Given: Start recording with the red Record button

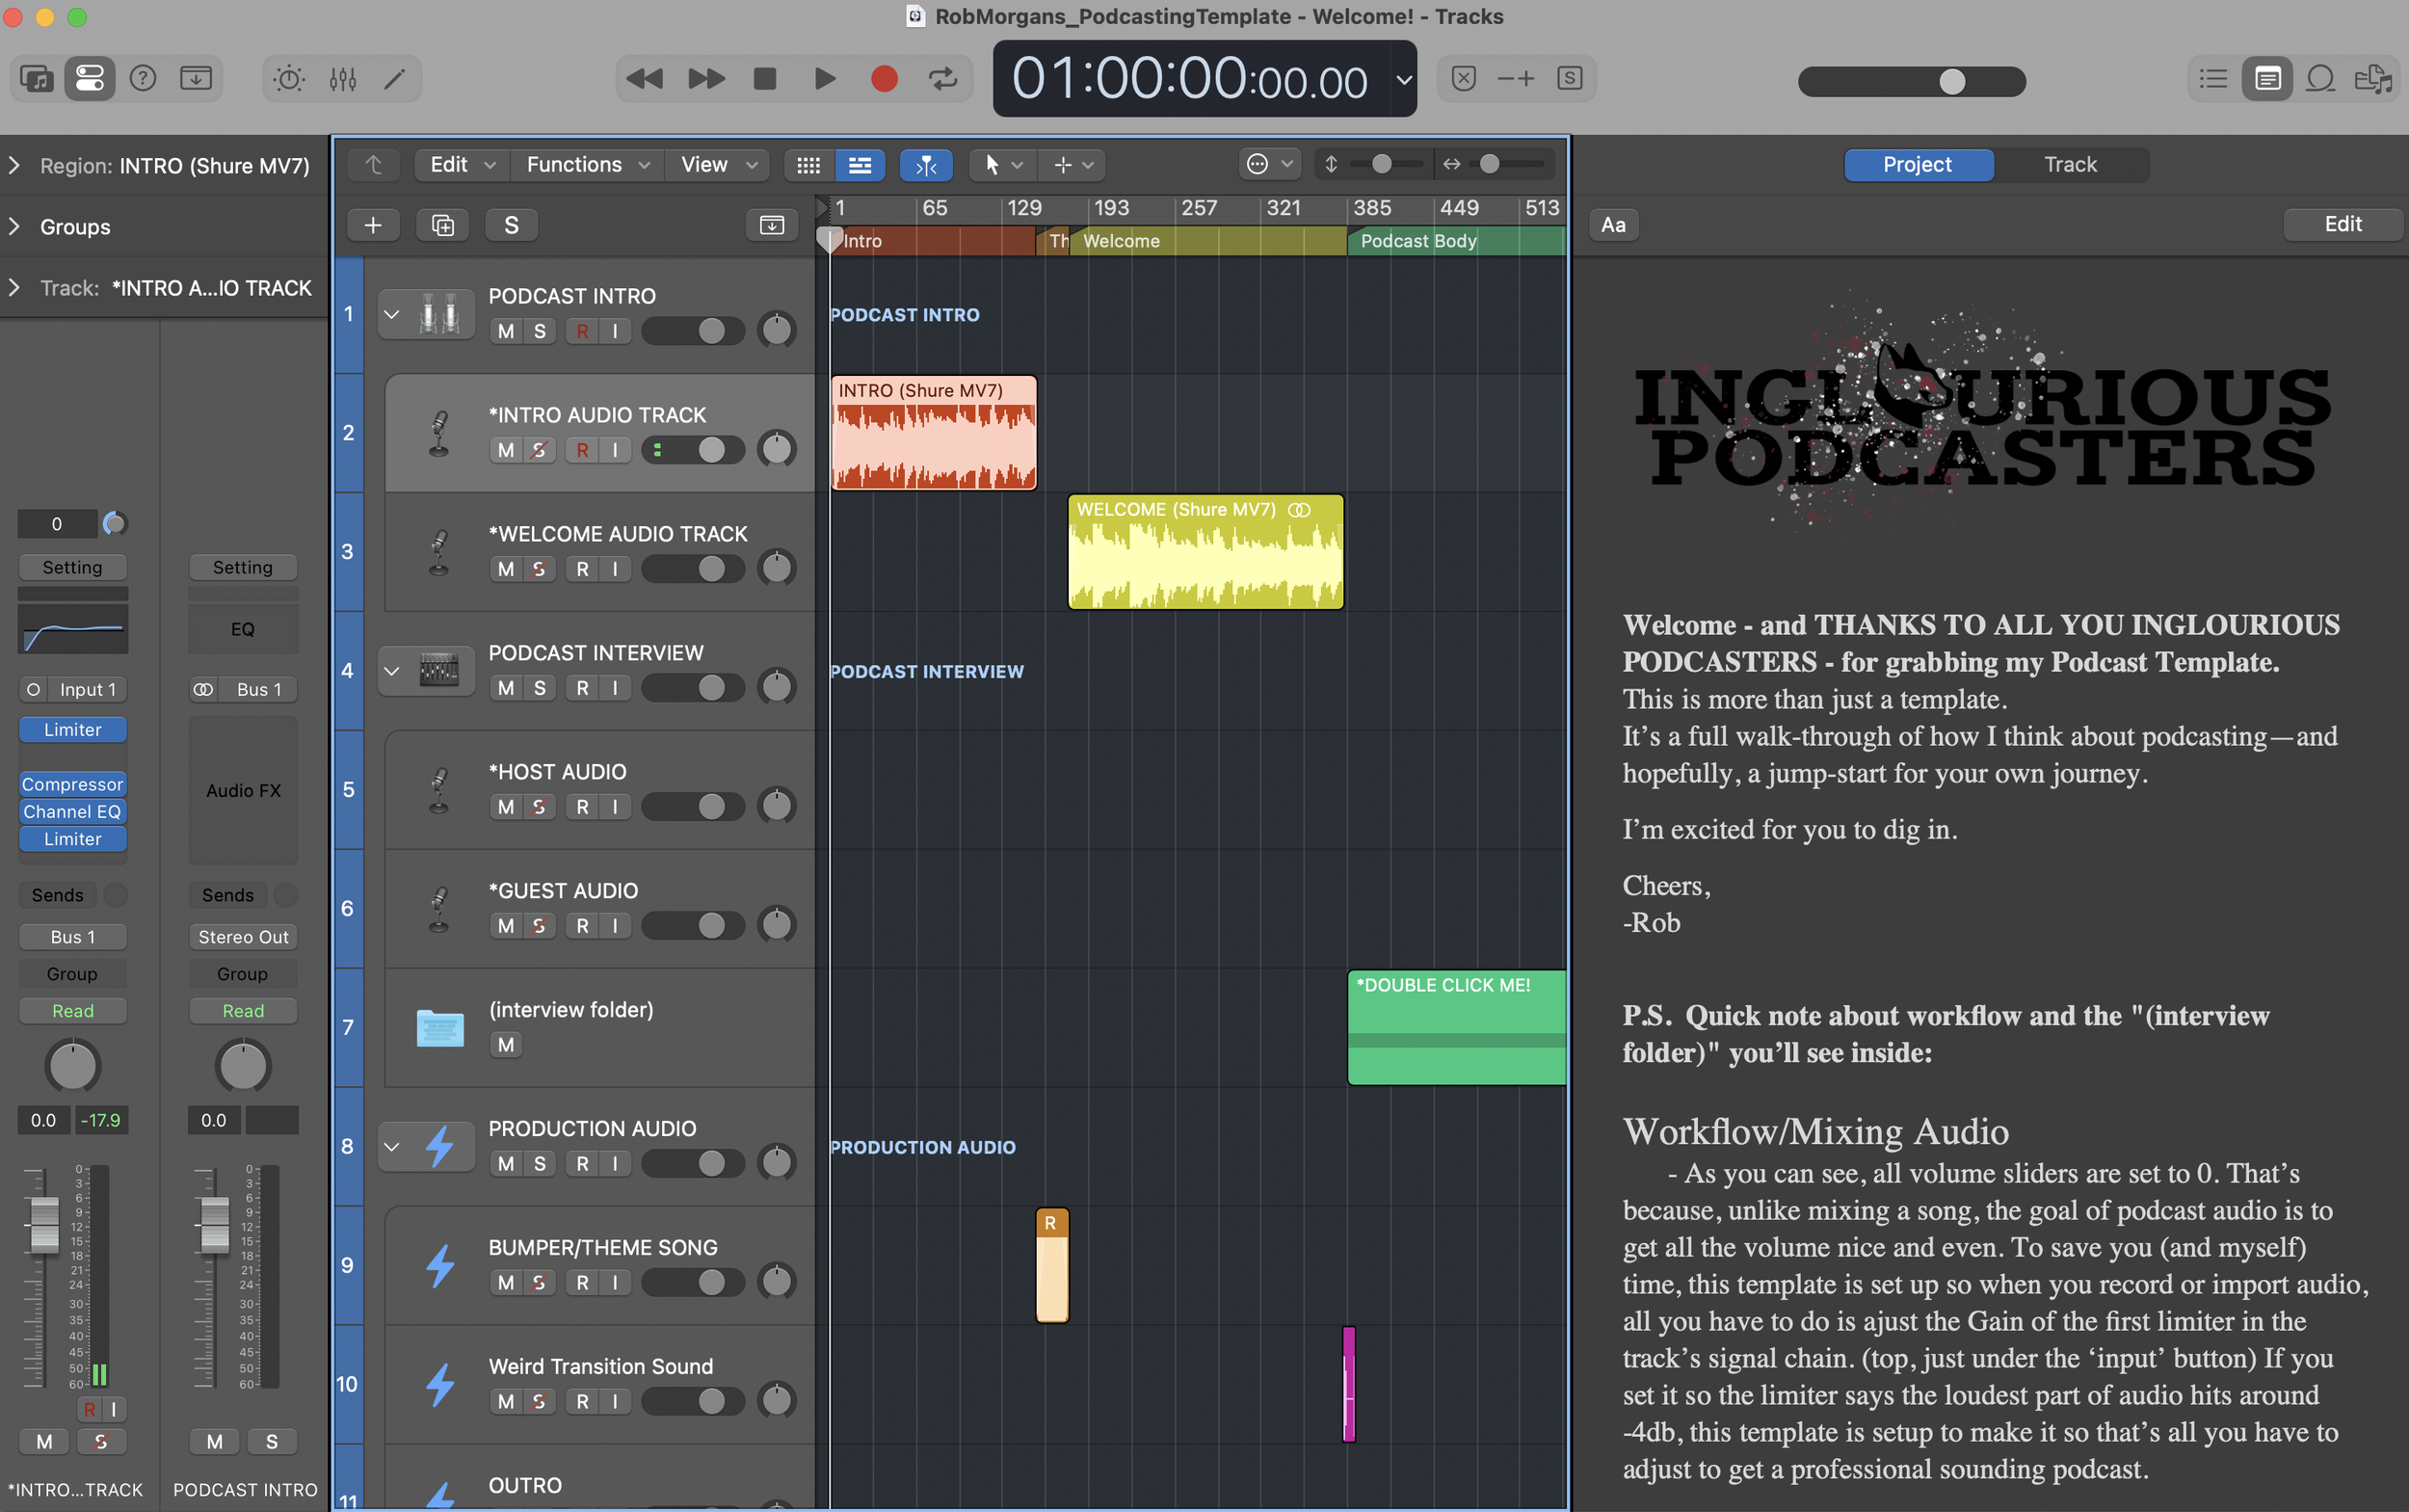Looking at the screenshot, I should 884,78.
